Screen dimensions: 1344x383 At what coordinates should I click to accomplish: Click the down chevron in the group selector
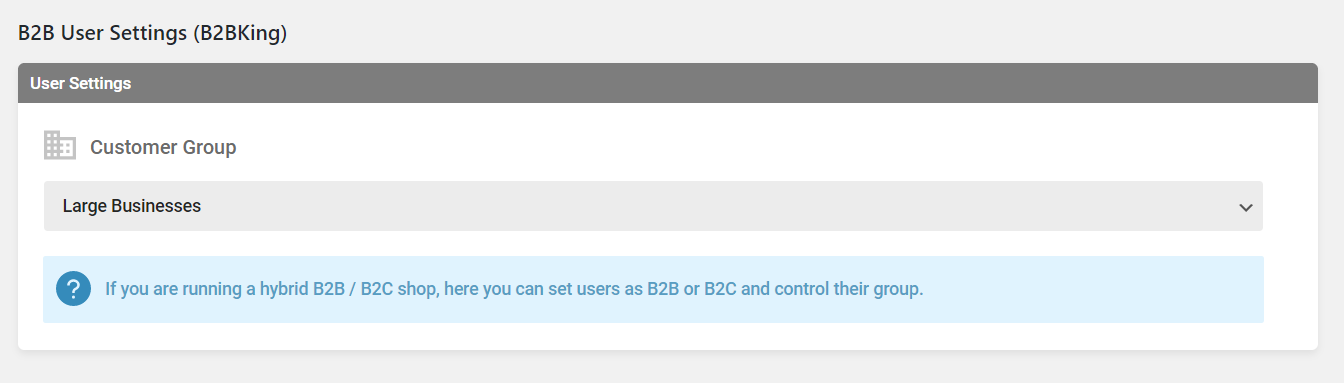pos(1245,207)
